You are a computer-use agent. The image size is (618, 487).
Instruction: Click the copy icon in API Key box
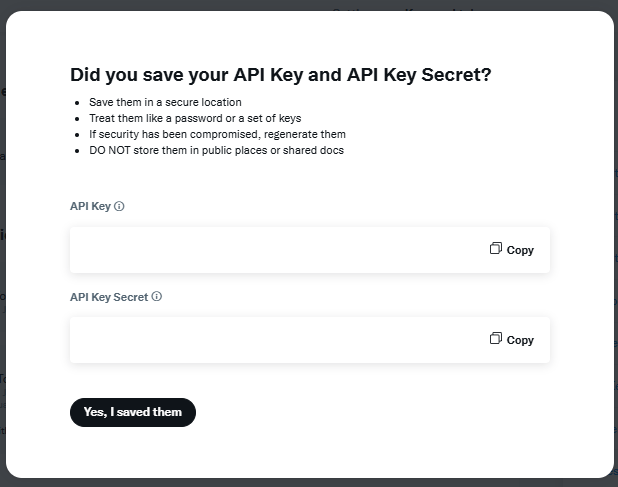(x=495, y=248)
